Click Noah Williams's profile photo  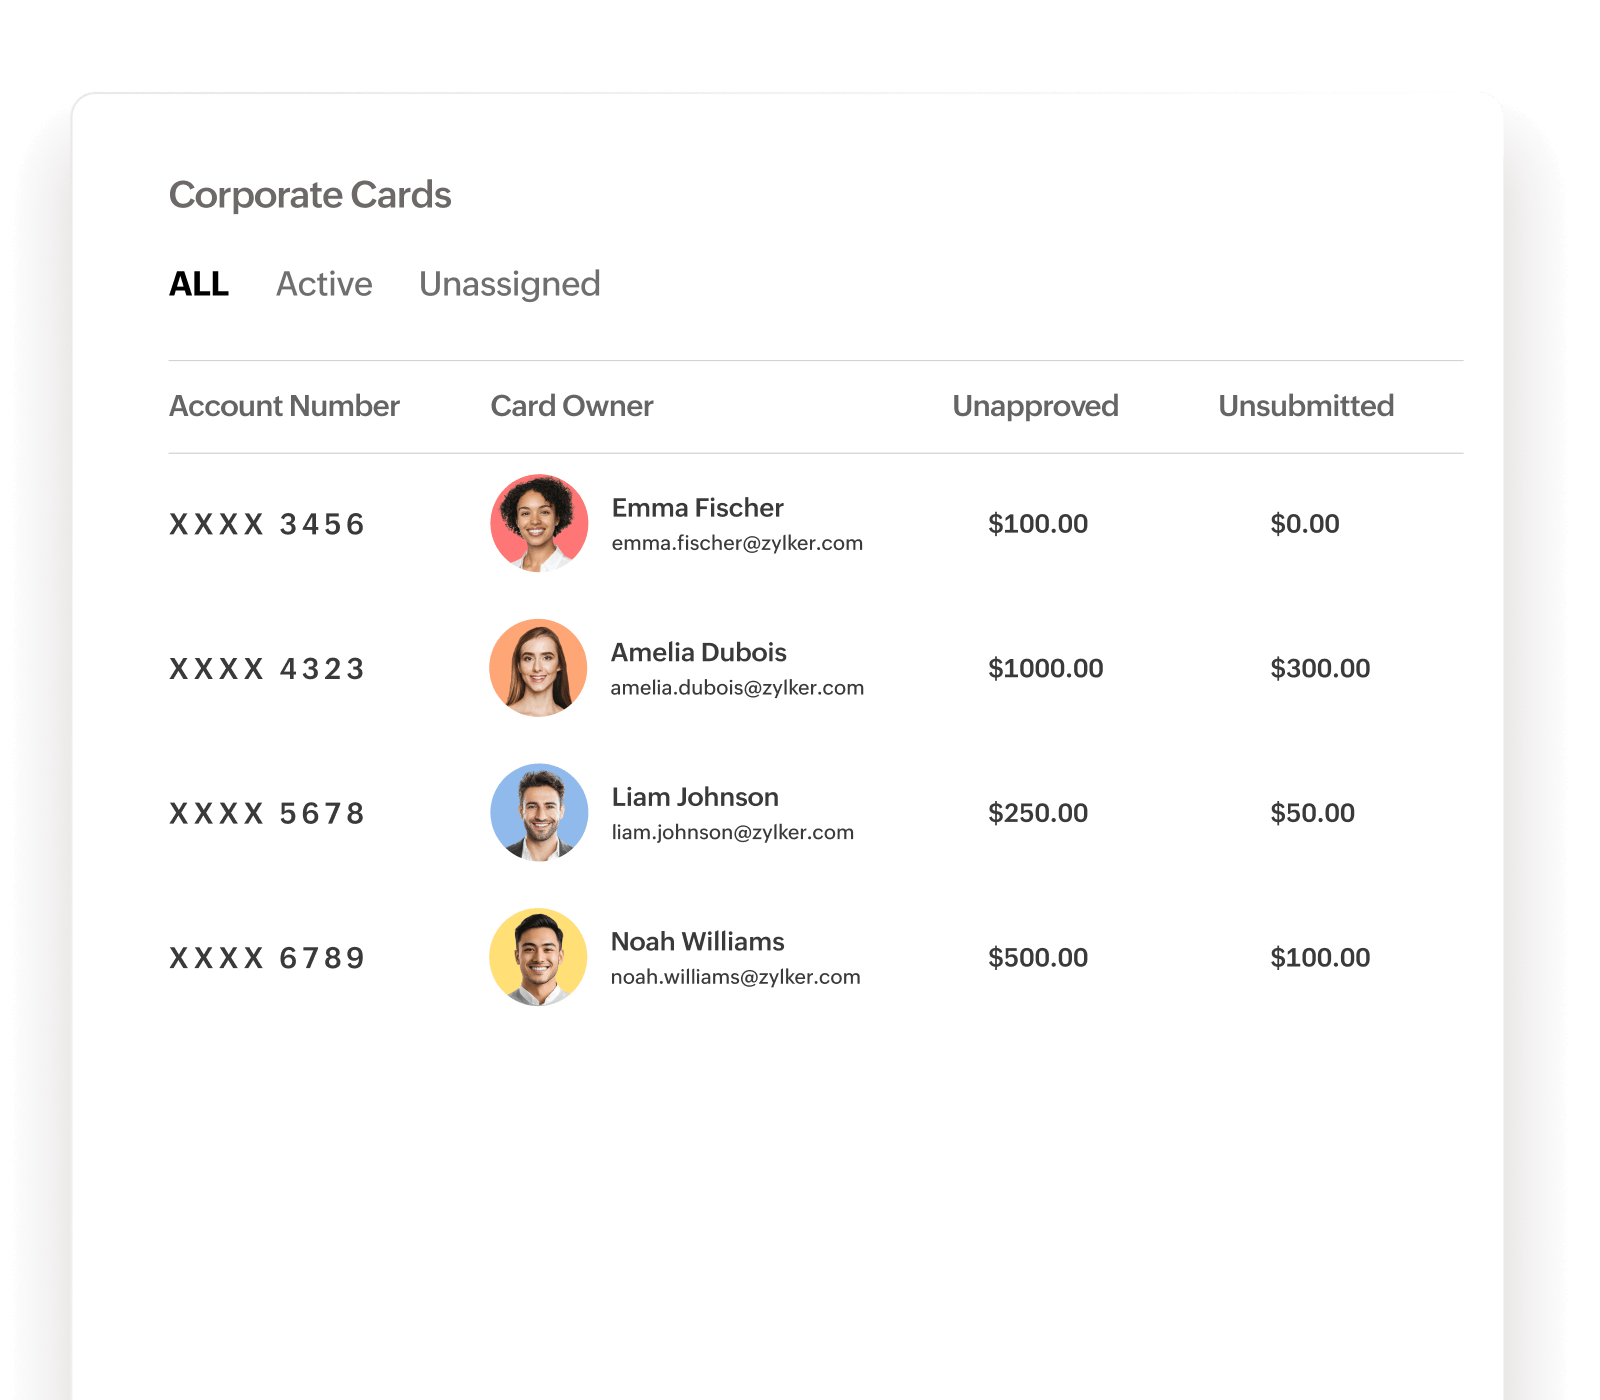click(538, 957)
